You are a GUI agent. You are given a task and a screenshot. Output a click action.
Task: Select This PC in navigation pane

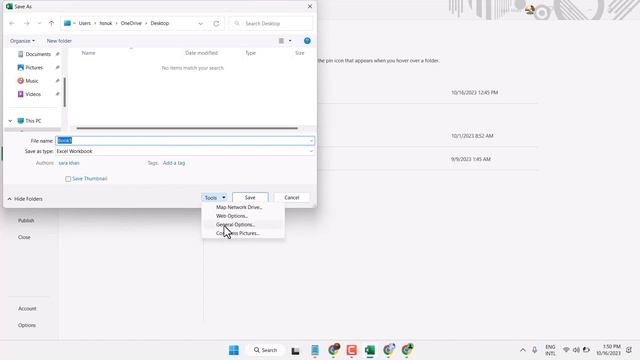(33, 121)
